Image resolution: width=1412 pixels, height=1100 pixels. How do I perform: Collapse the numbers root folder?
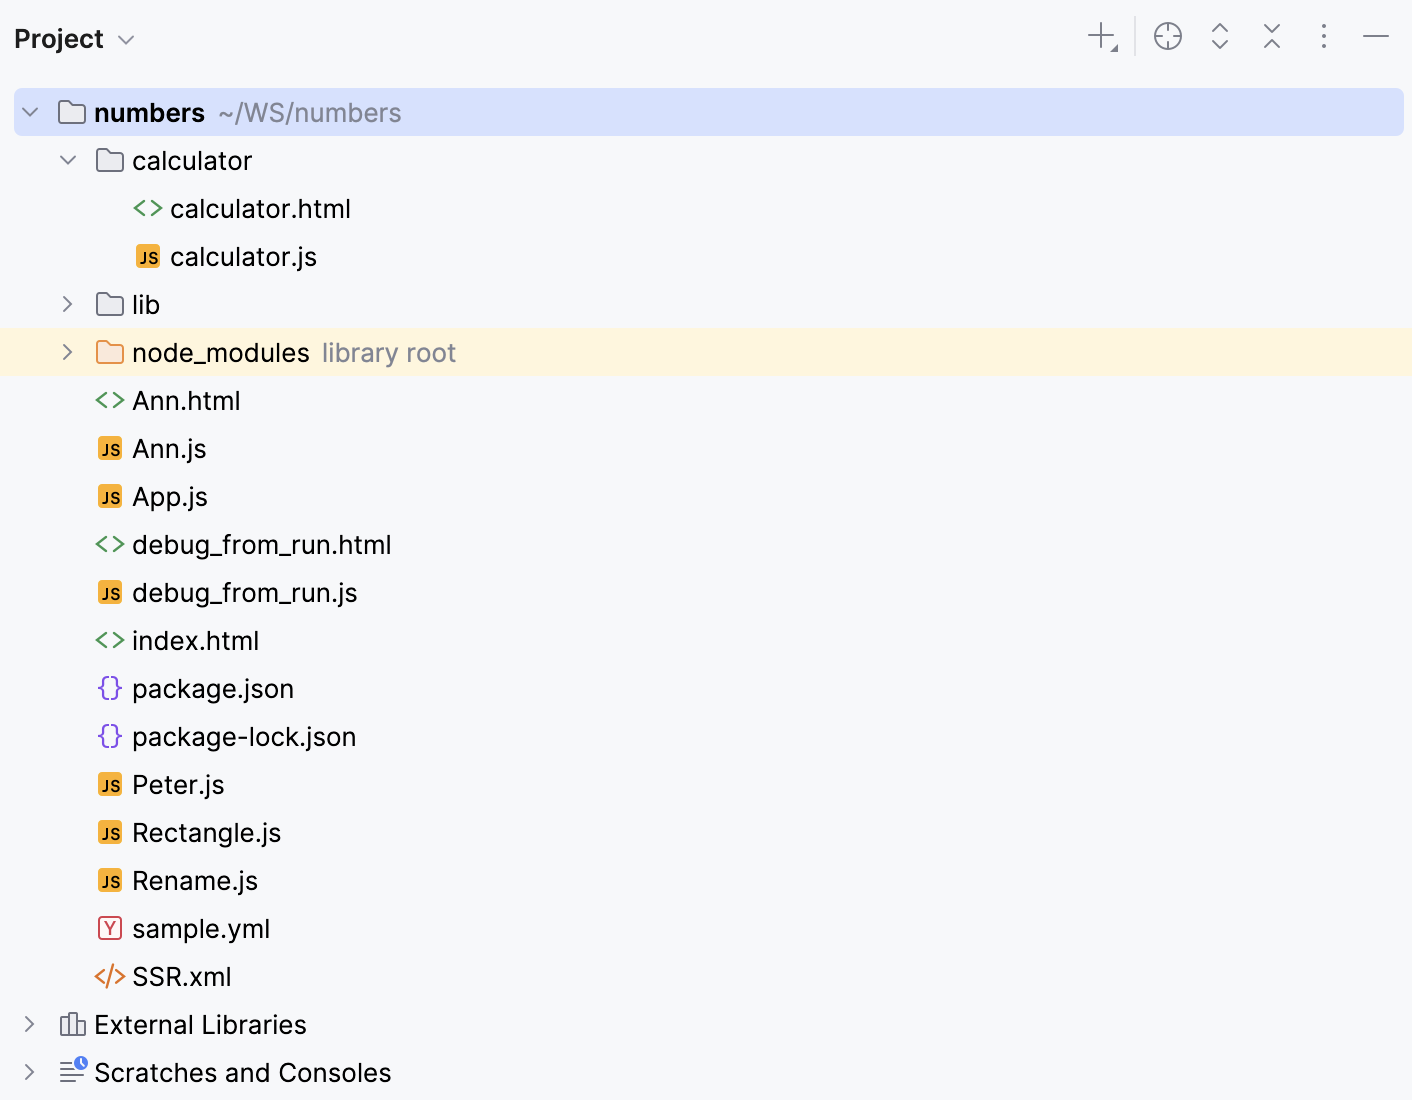29,112
